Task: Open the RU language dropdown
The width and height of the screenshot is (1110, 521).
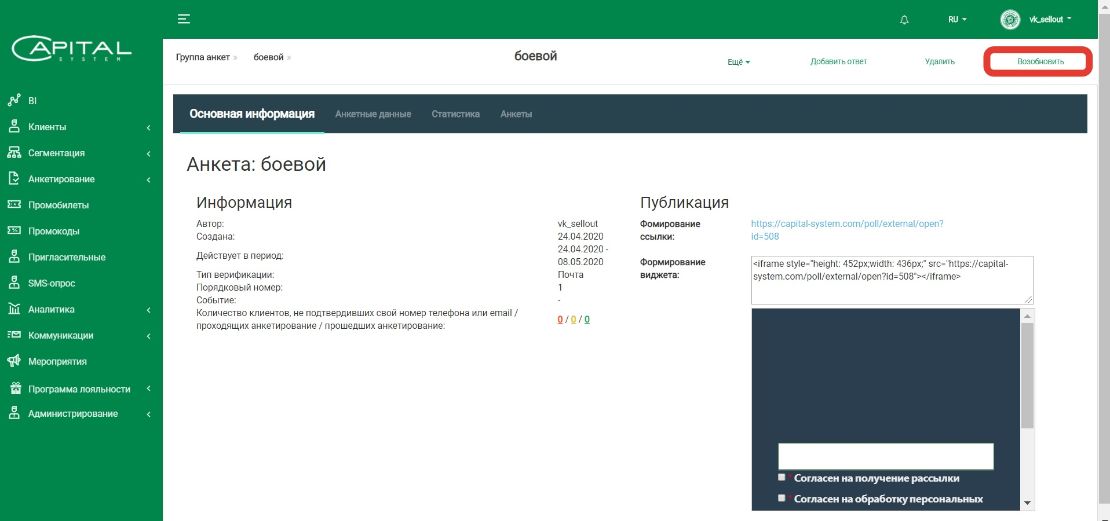Action: coord(957,20)
